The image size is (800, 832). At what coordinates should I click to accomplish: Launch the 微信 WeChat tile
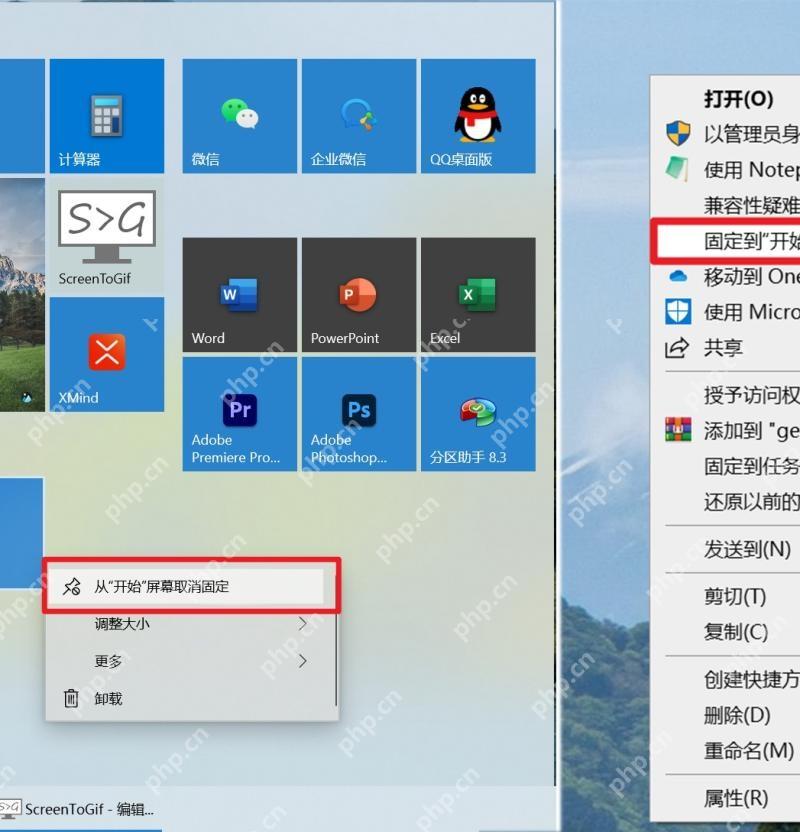click(239, 116)
